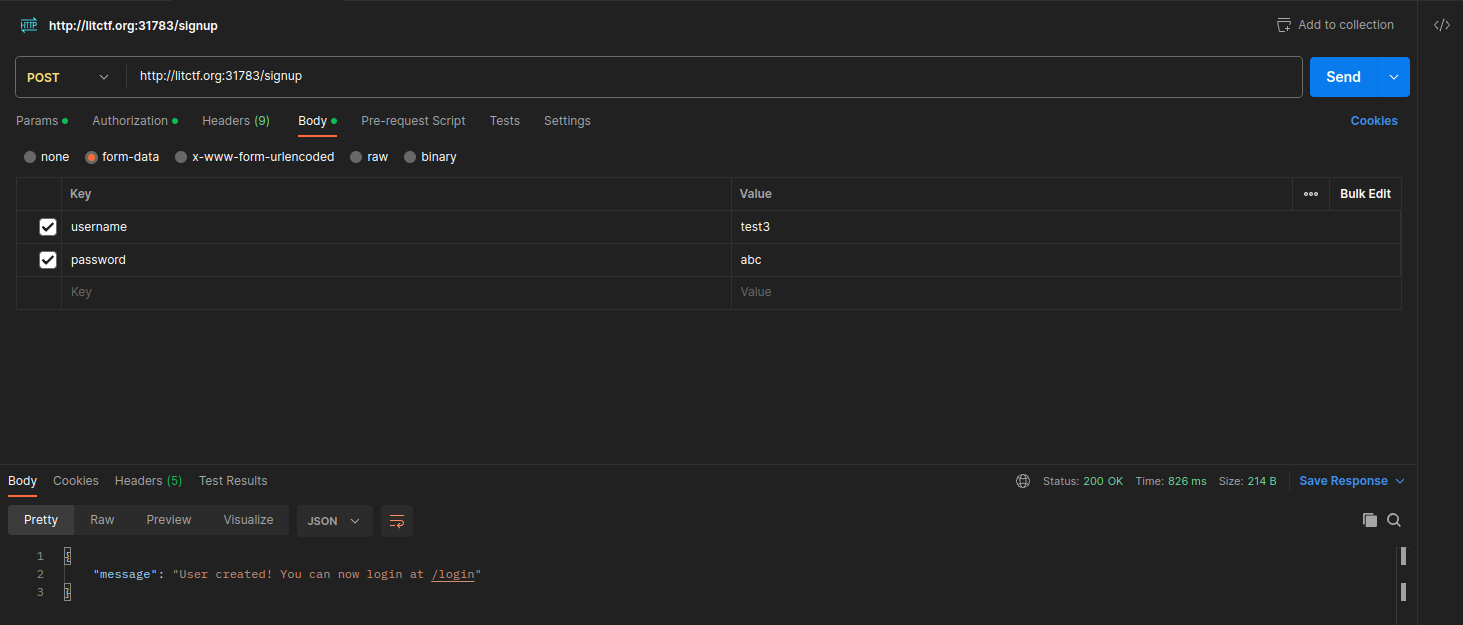Uncheck the password form-data row
1463x625 pixels.
pyautogui.click(x=47, y=259)
